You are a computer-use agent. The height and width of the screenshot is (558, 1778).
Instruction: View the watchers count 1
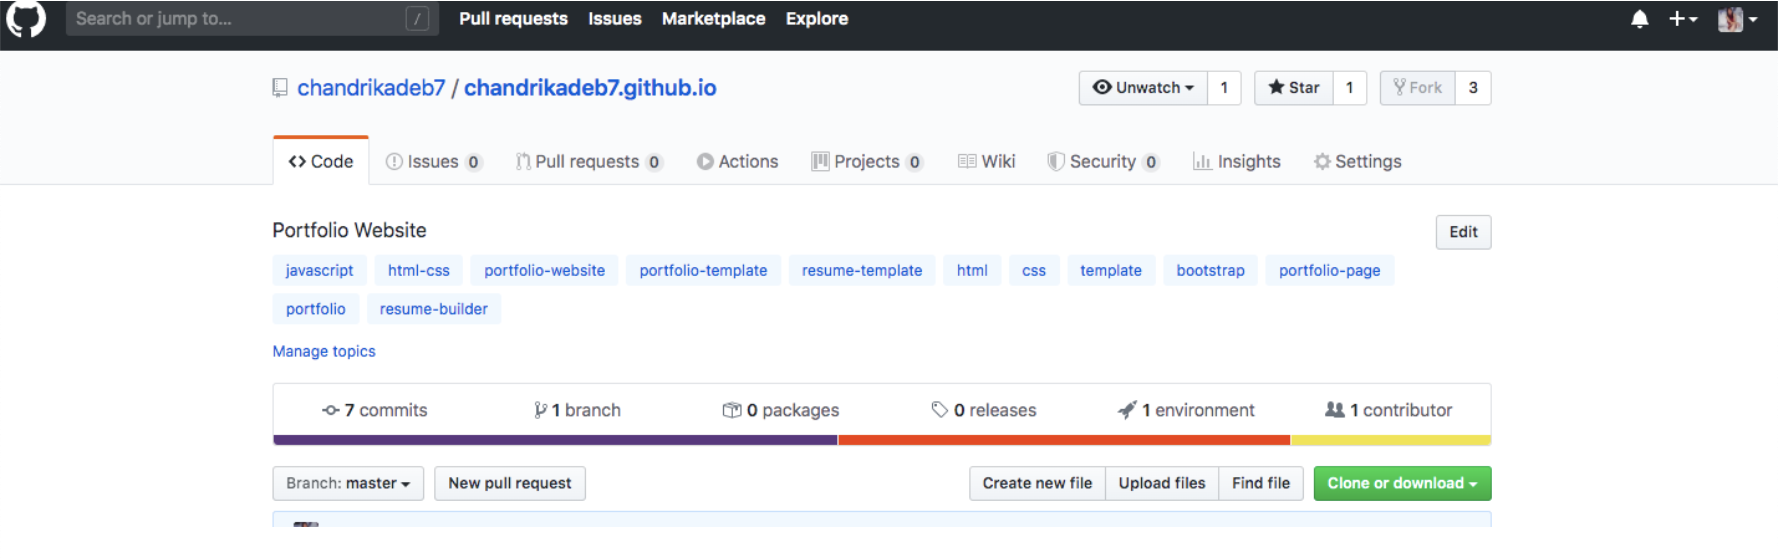1224,88
